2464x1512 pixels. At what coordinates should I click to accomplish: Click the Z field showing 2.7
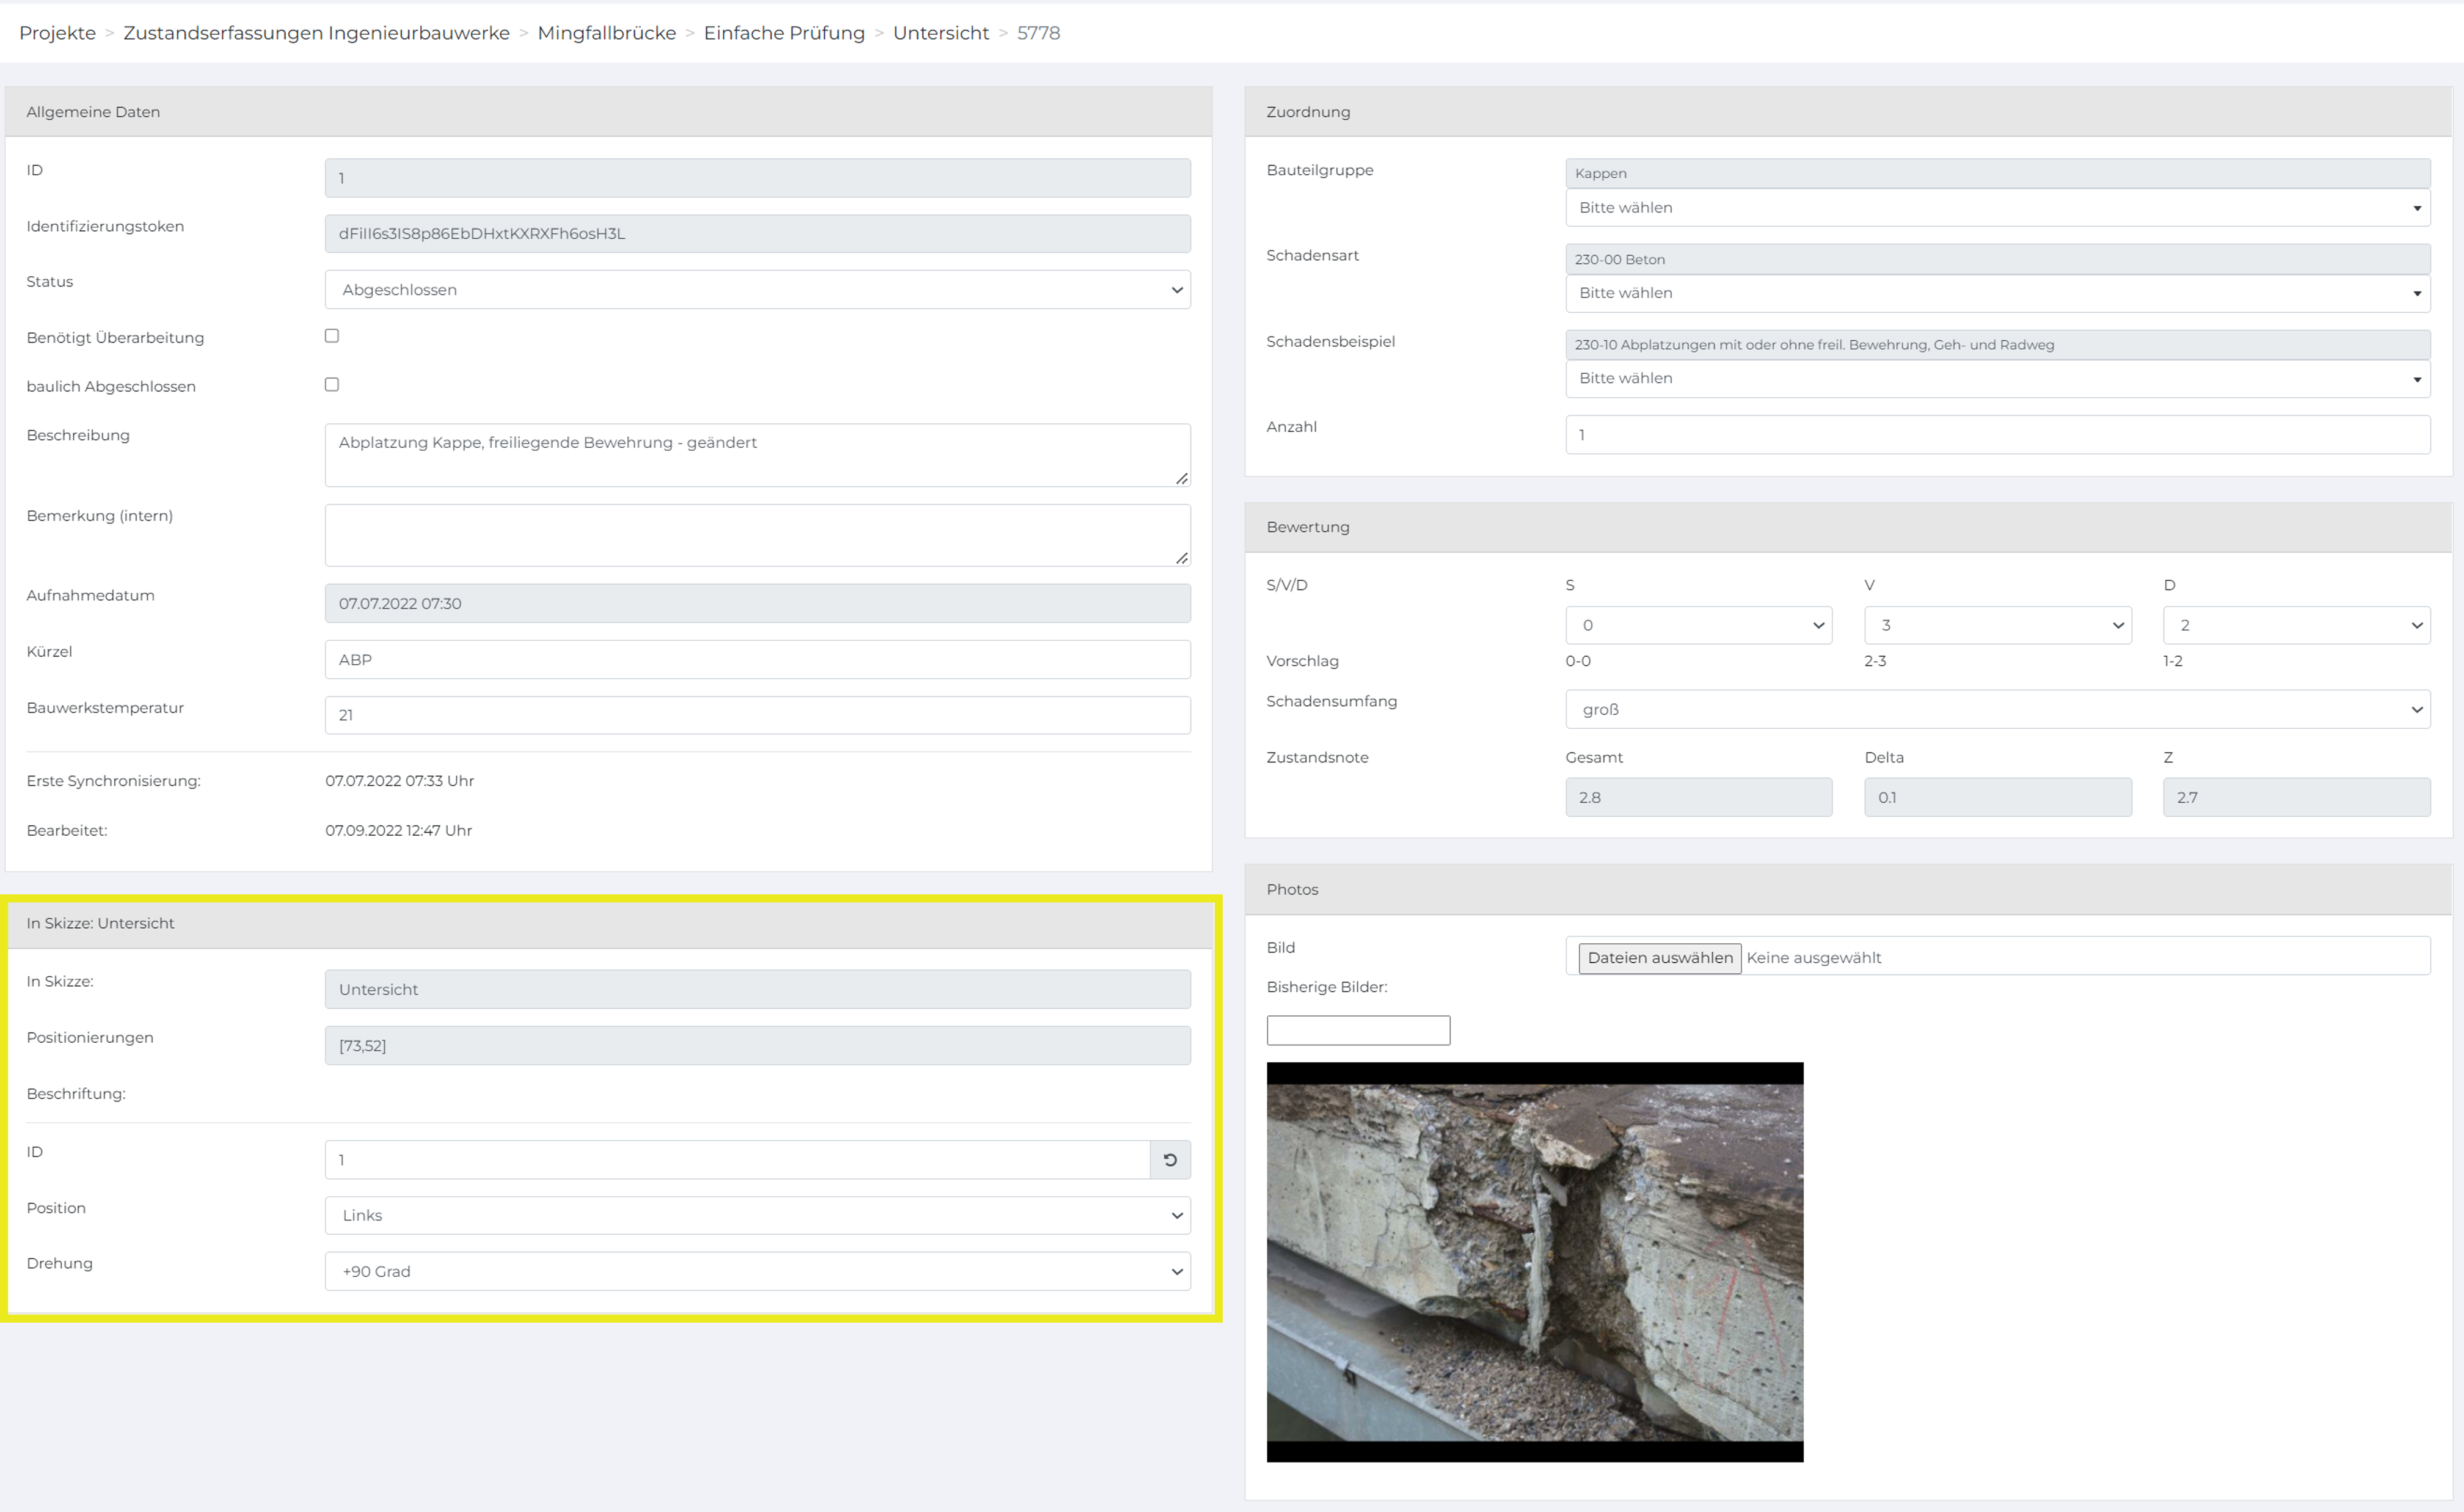tap(2296, 798)
